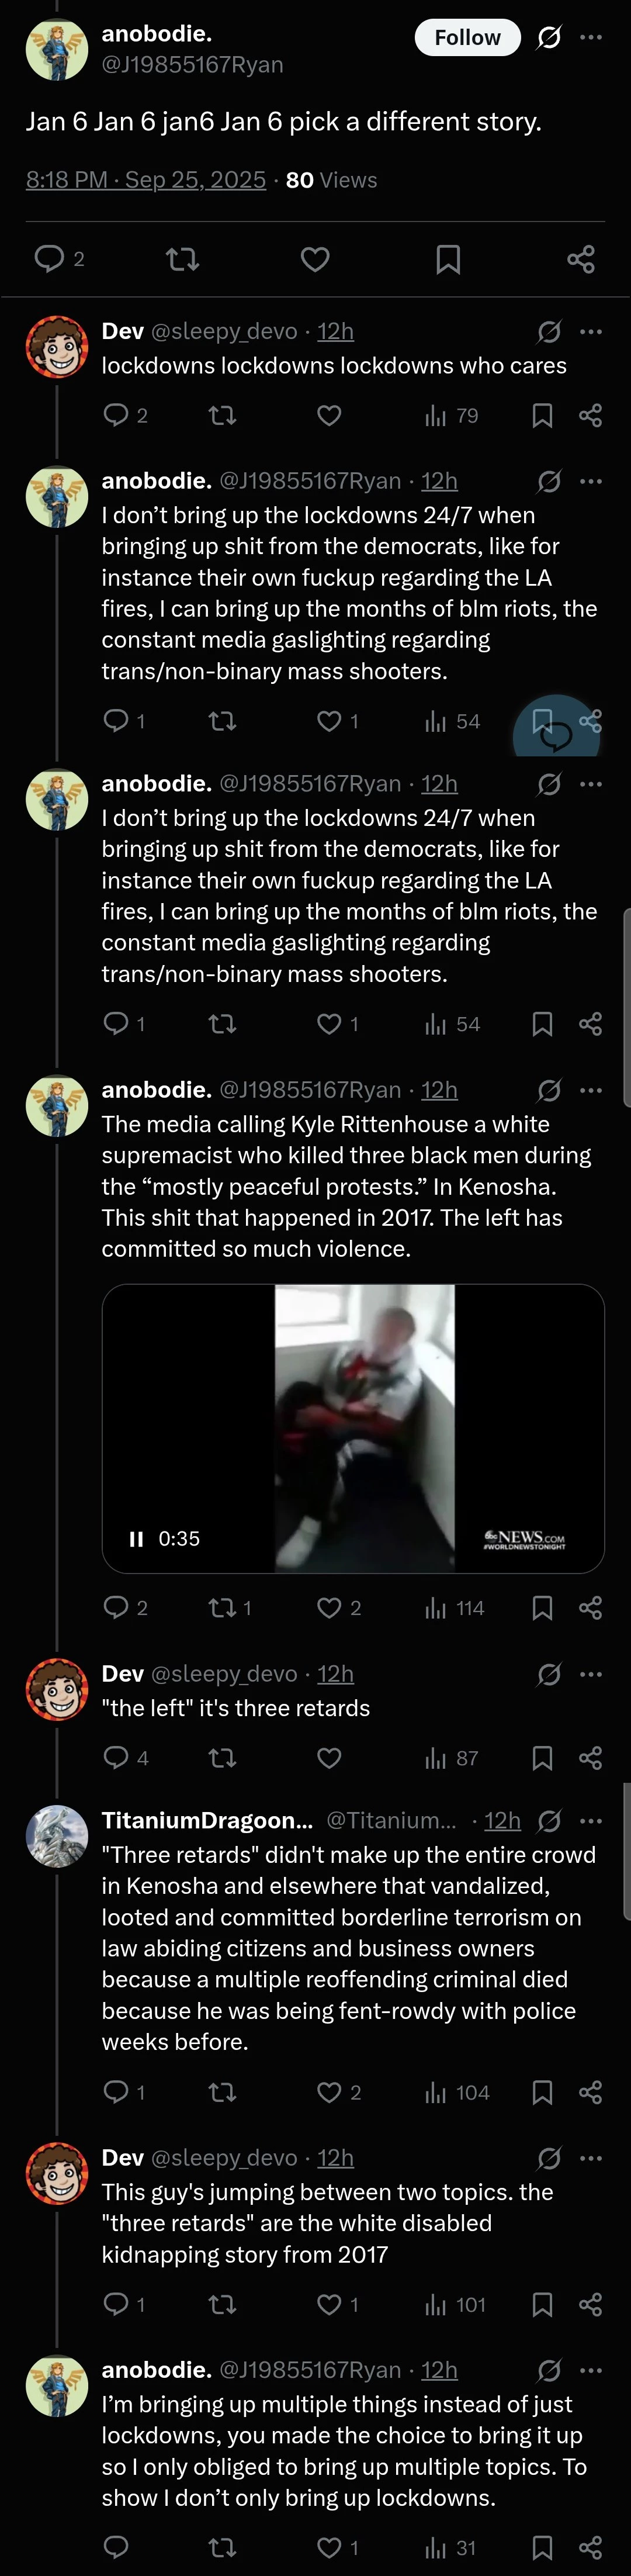The height and width of the screenshot is (2576, 631).
Task: Repost the Kyle Rittenhouse video reply
Action: click(222, 1608)
